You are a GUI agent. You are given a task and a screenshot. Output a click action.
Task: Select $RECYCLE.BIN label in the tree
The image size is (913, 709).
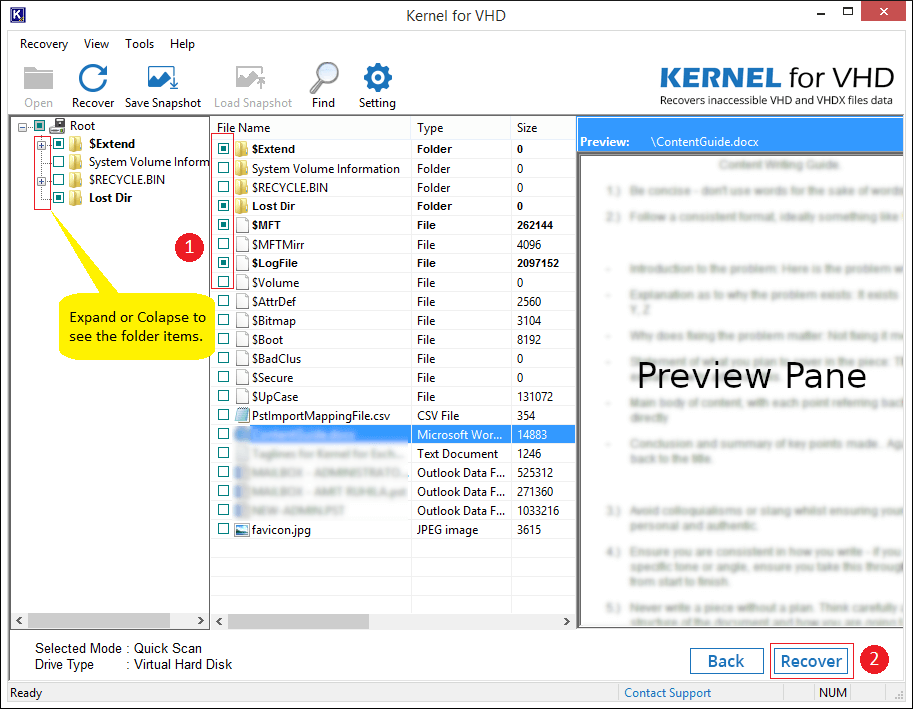[127, 180]
